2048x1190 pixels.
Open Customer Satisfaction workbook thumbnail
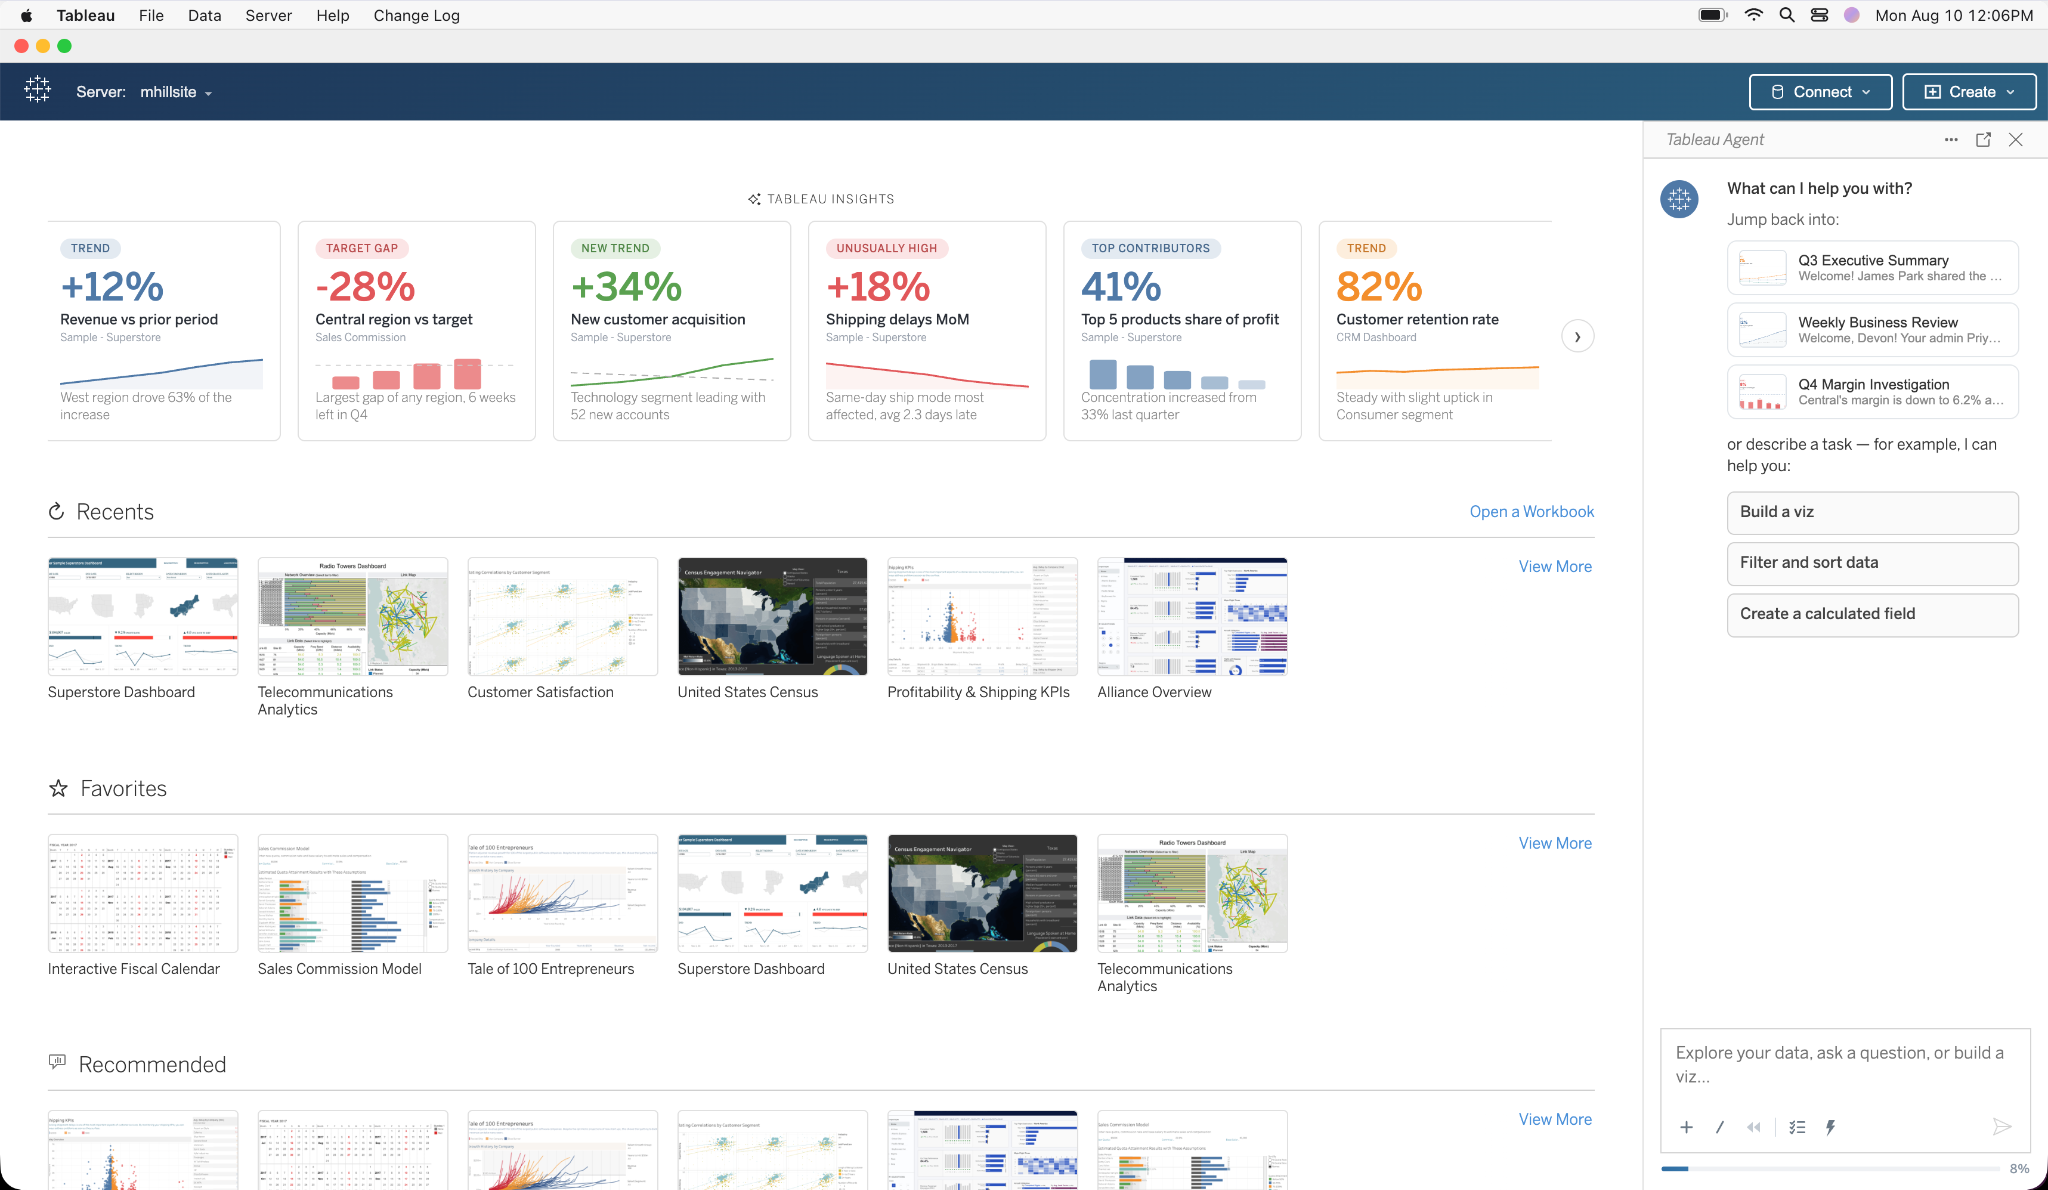(563, 616)
